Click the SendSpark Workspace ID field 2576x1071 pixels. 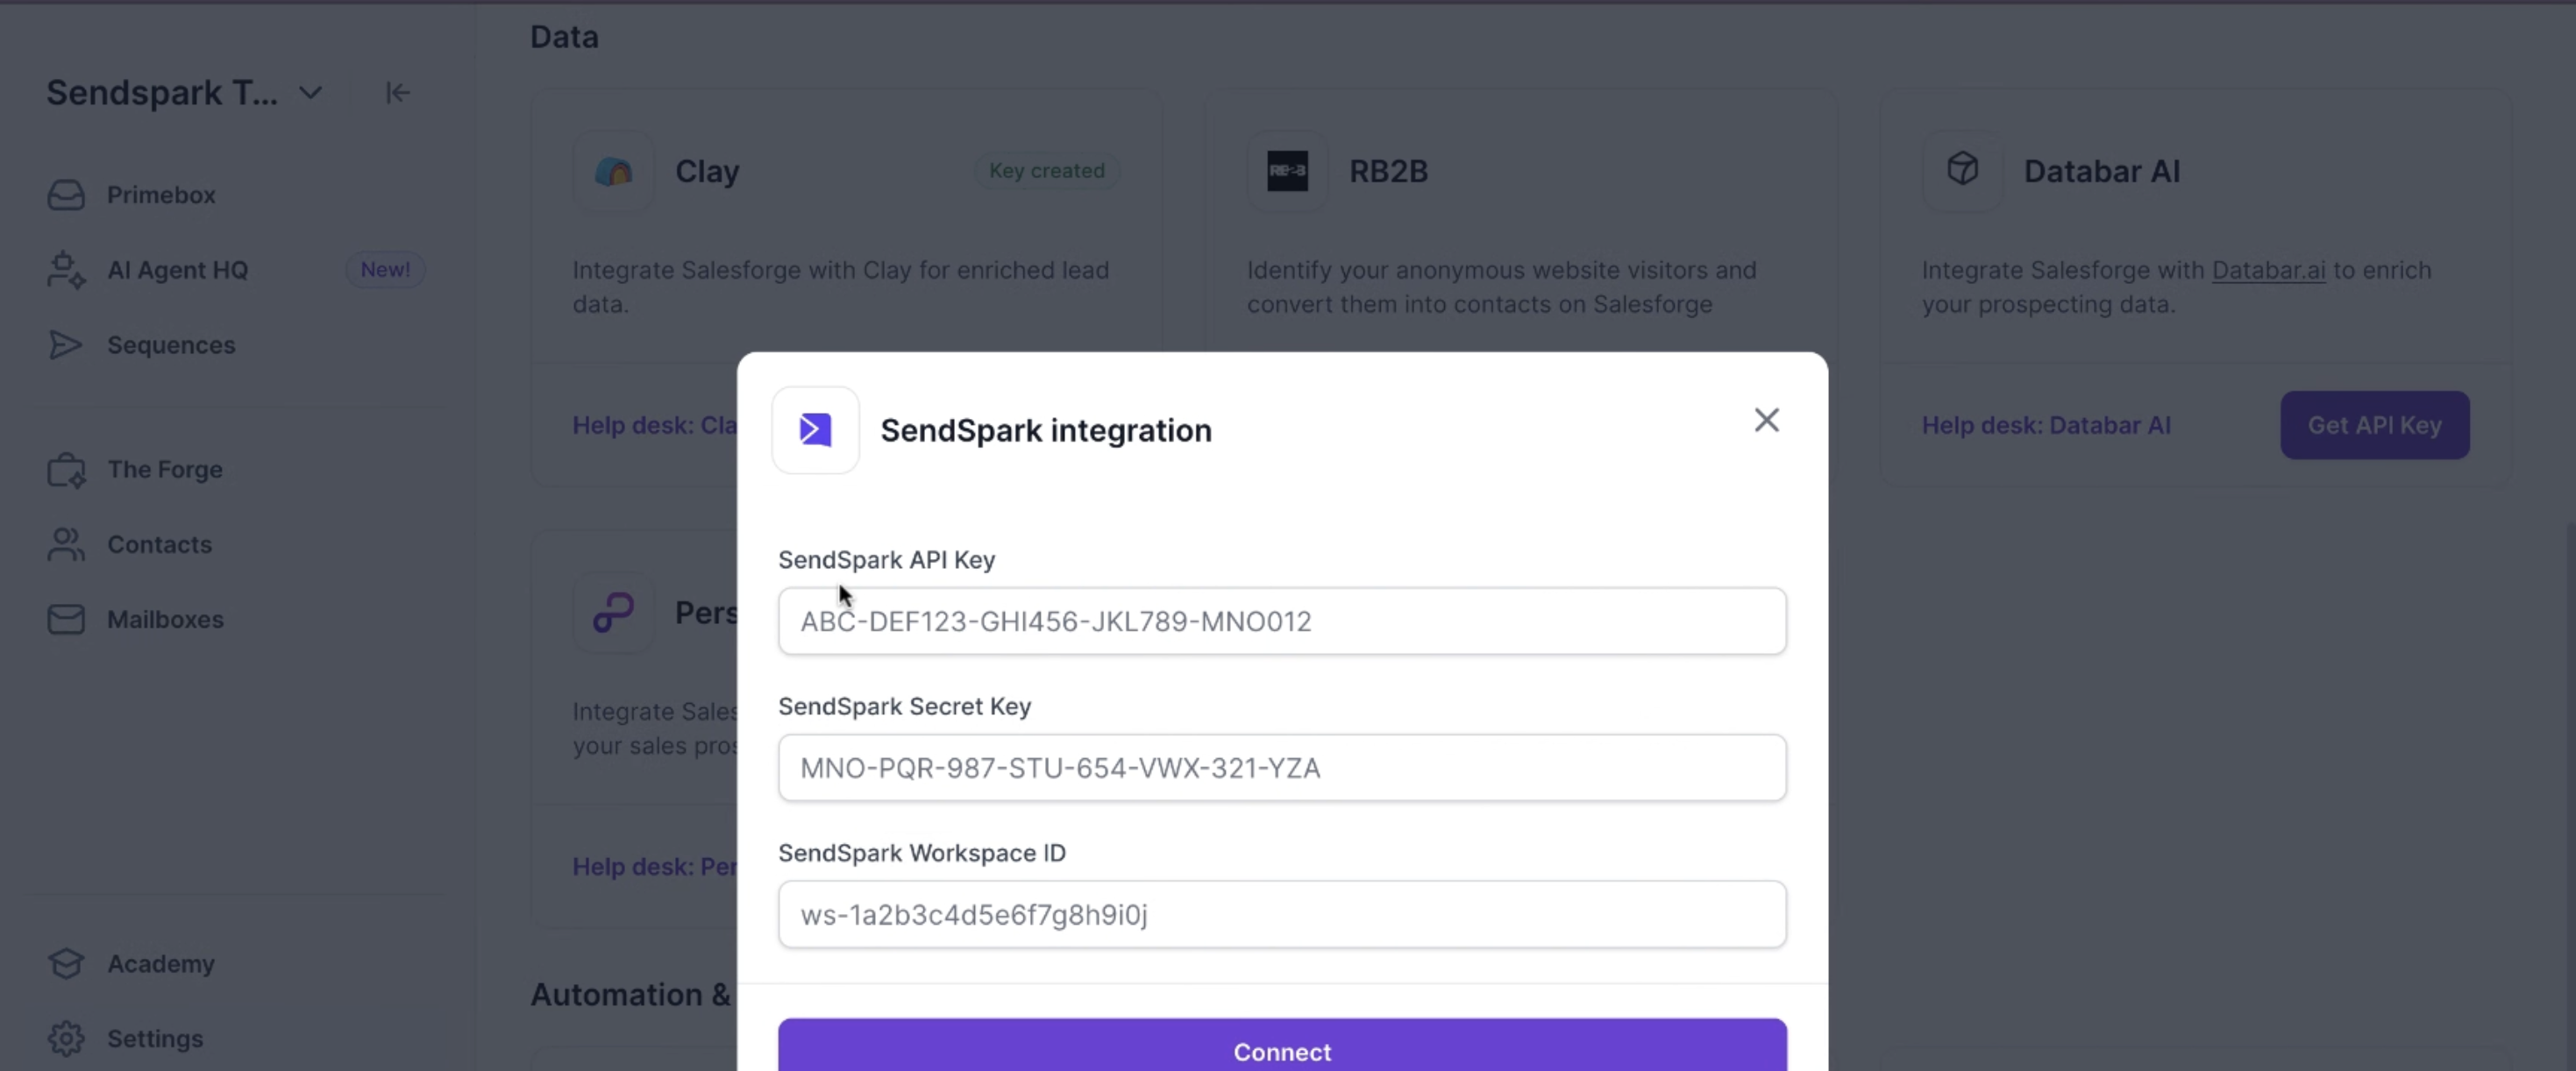click(x=1282, y=914)
